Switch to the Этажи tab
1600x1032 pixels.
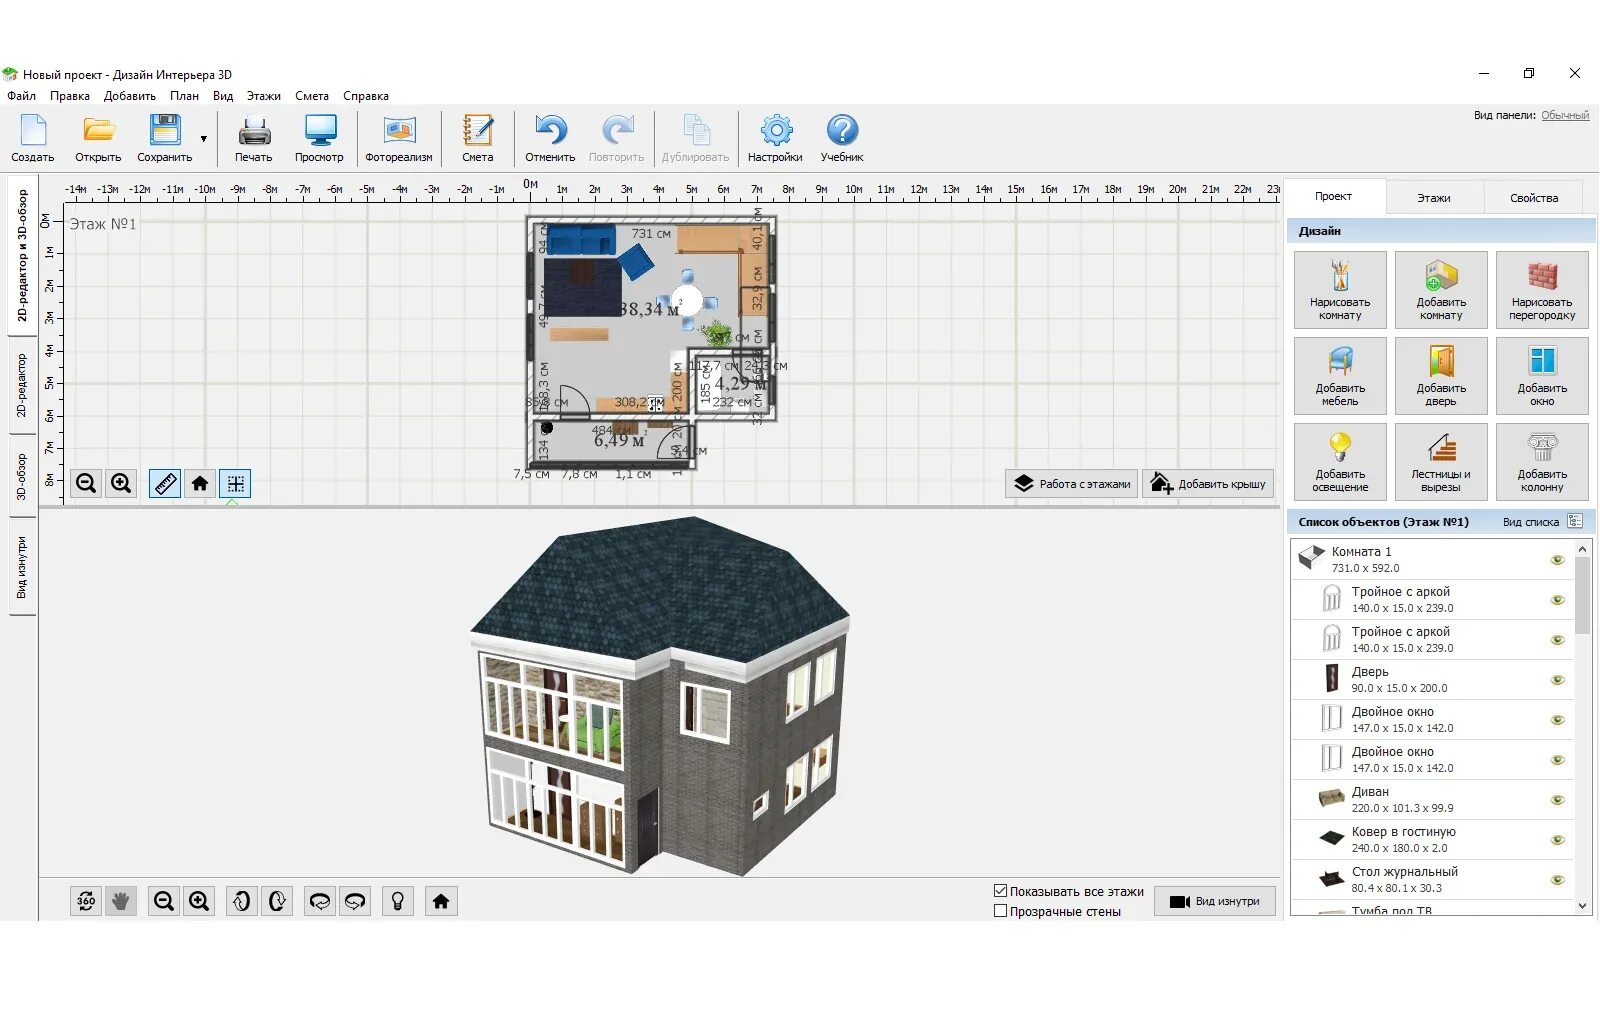[x=1434, y=198]
